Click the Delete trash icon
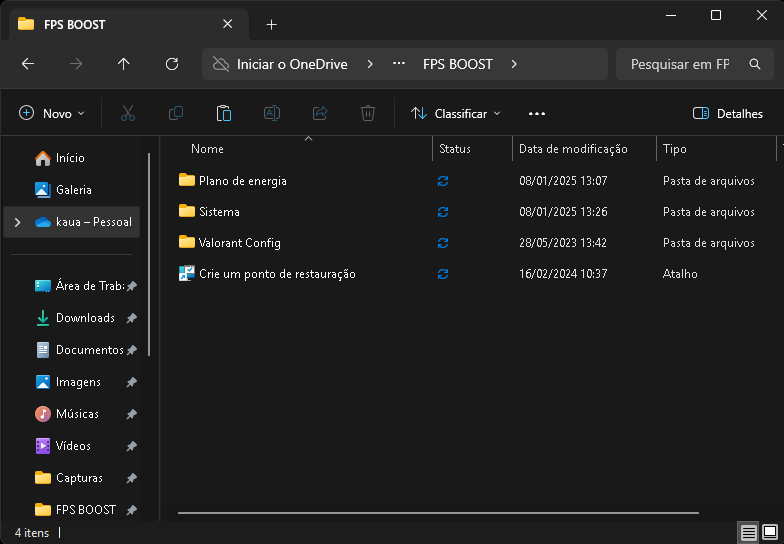The width and height of the screenshot is (784, 544). tap(368, 114)
